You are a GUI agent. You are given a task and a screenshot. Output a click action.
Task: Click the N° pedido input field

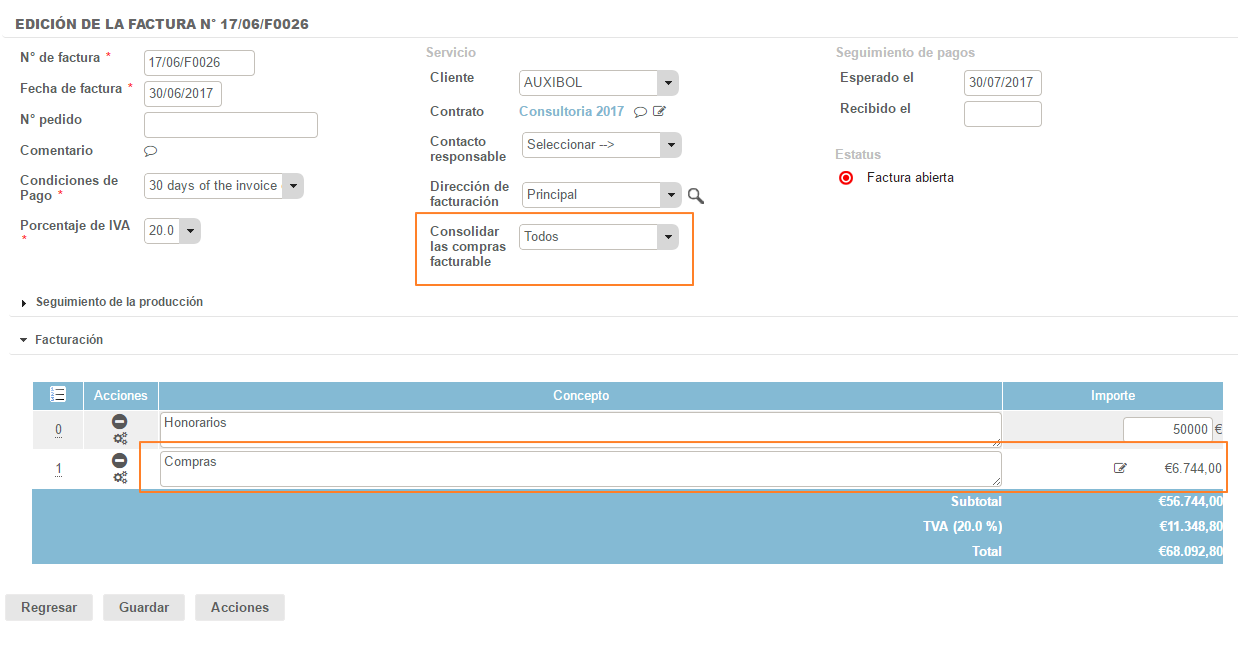231,125
